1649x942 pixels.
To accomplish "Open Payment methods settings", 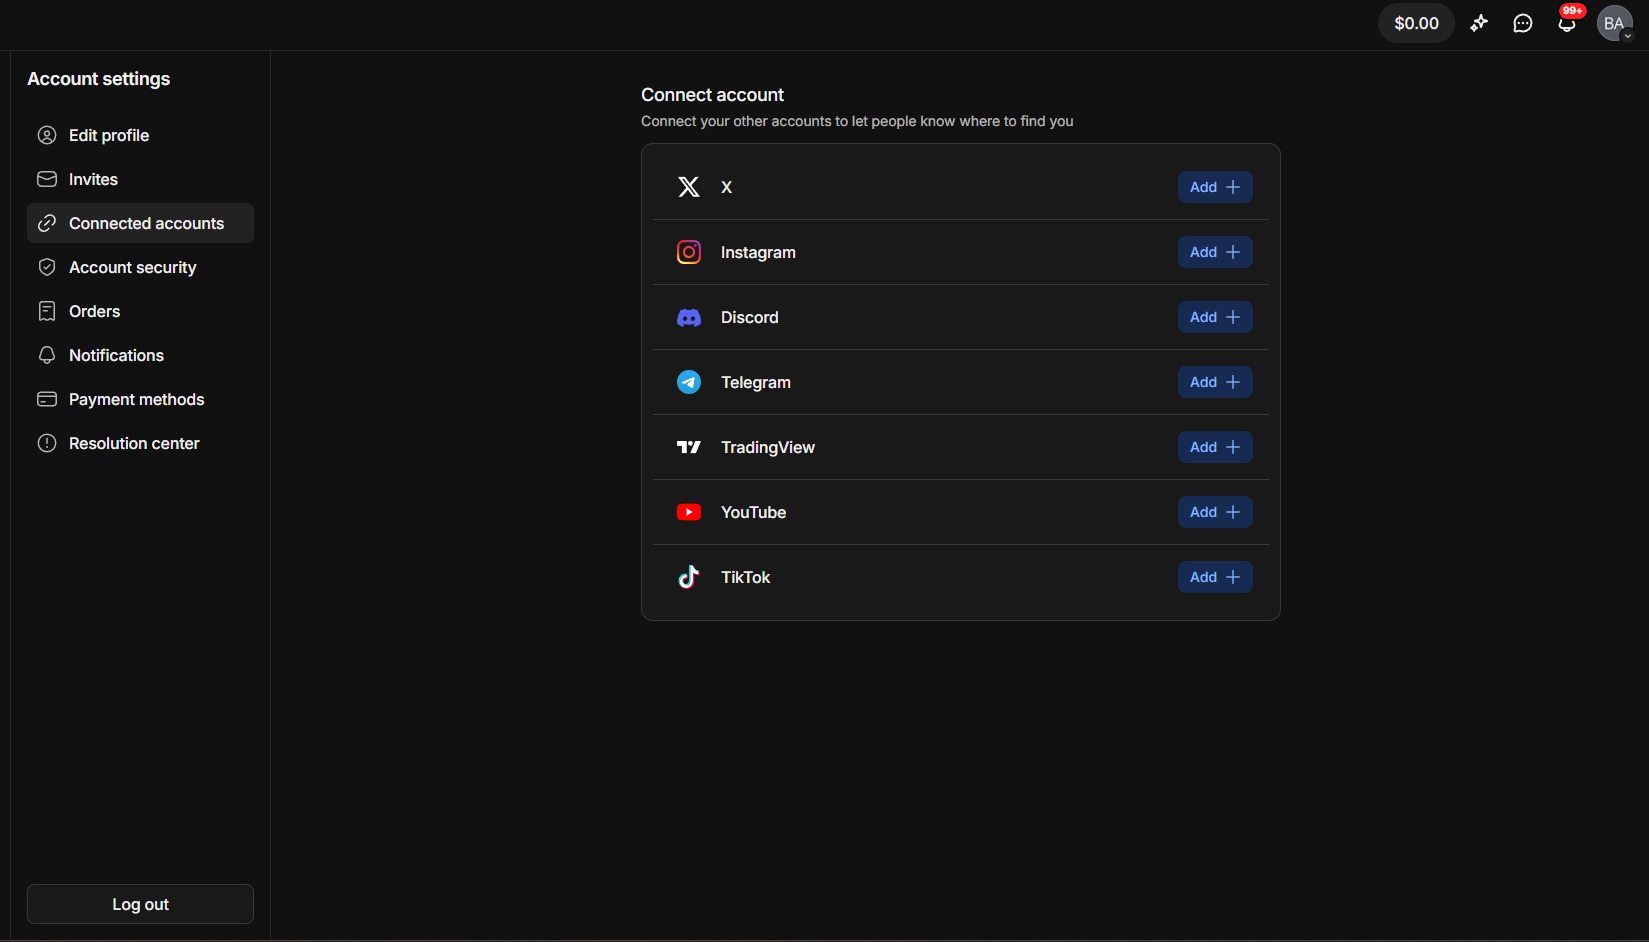I will pyautogui.click(x=140, y=399).
